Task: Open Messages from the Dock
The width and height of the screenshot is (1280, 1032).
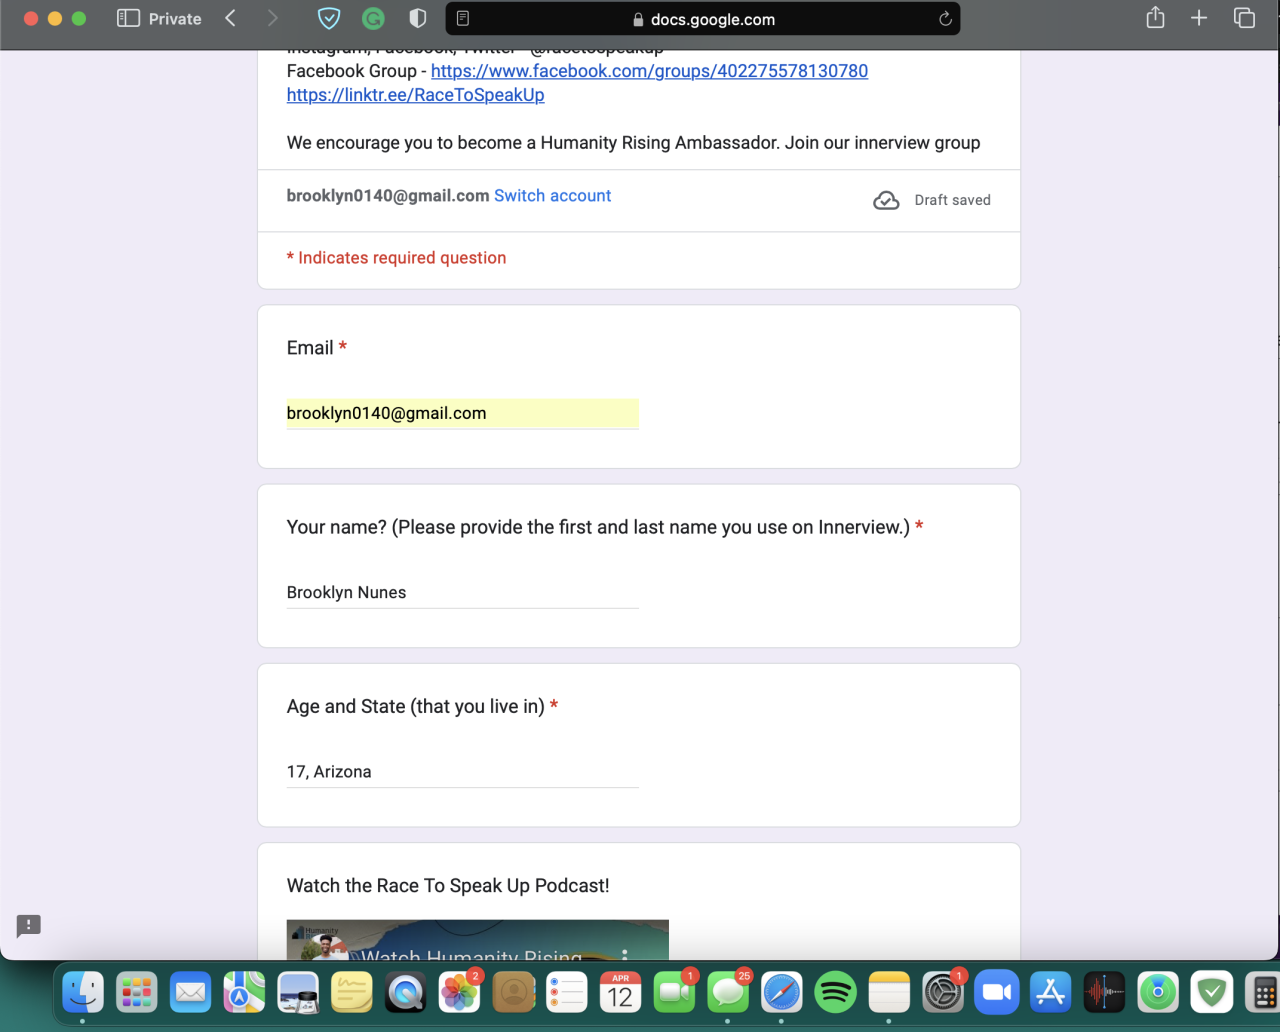Action: pos(728,993)
